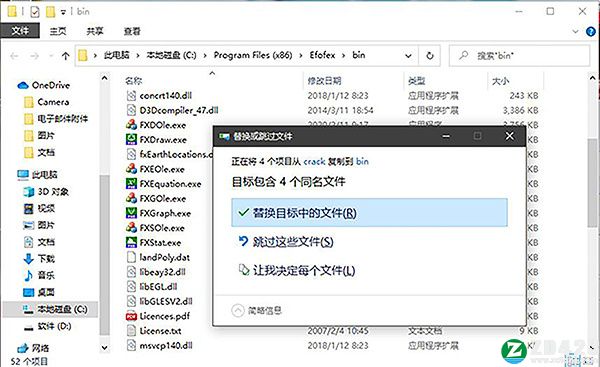Click the 桌面 desktop icon in sidebar
Viewport: 600px width, 367px height.
pyautogui.click(x=29, y=292)
